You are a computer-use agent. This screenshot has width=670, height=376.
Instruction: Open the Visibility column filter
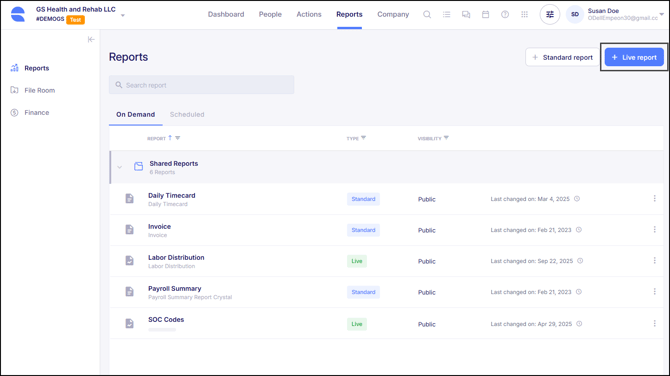(x=447, y=138)
